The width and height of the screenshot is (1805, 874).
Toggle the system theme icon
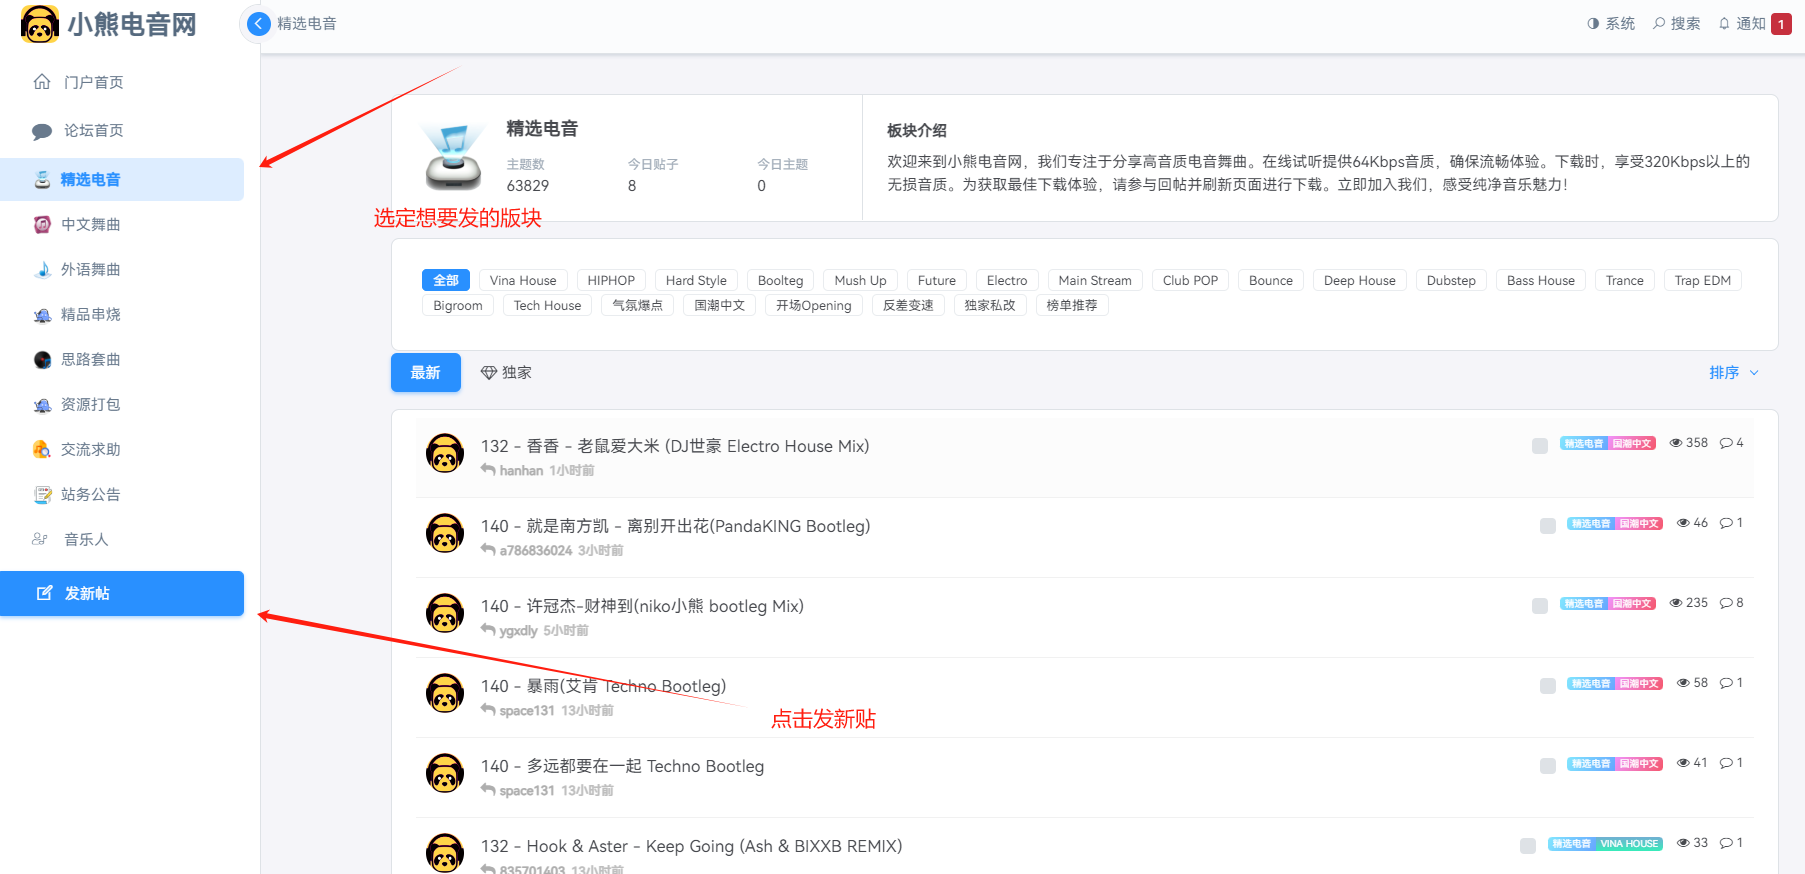pyautogui.click(x=1593, y=24)
